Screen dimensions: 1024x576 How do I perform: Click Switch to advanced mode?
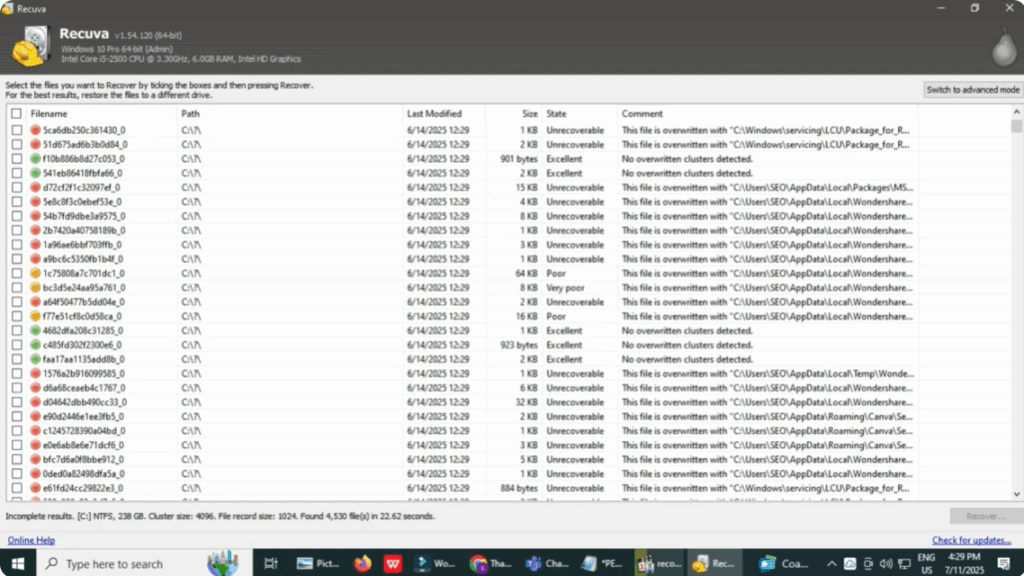[x=971, y=89]
